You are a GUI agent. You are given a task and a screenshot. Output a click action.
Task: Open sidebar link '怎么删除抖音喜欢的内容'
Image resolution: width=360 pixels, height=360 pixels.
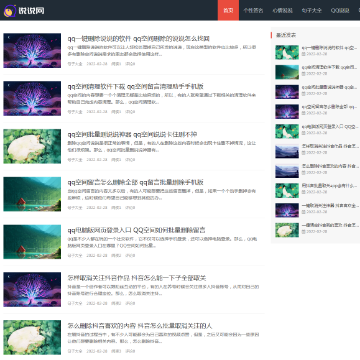tap(330, 166)
